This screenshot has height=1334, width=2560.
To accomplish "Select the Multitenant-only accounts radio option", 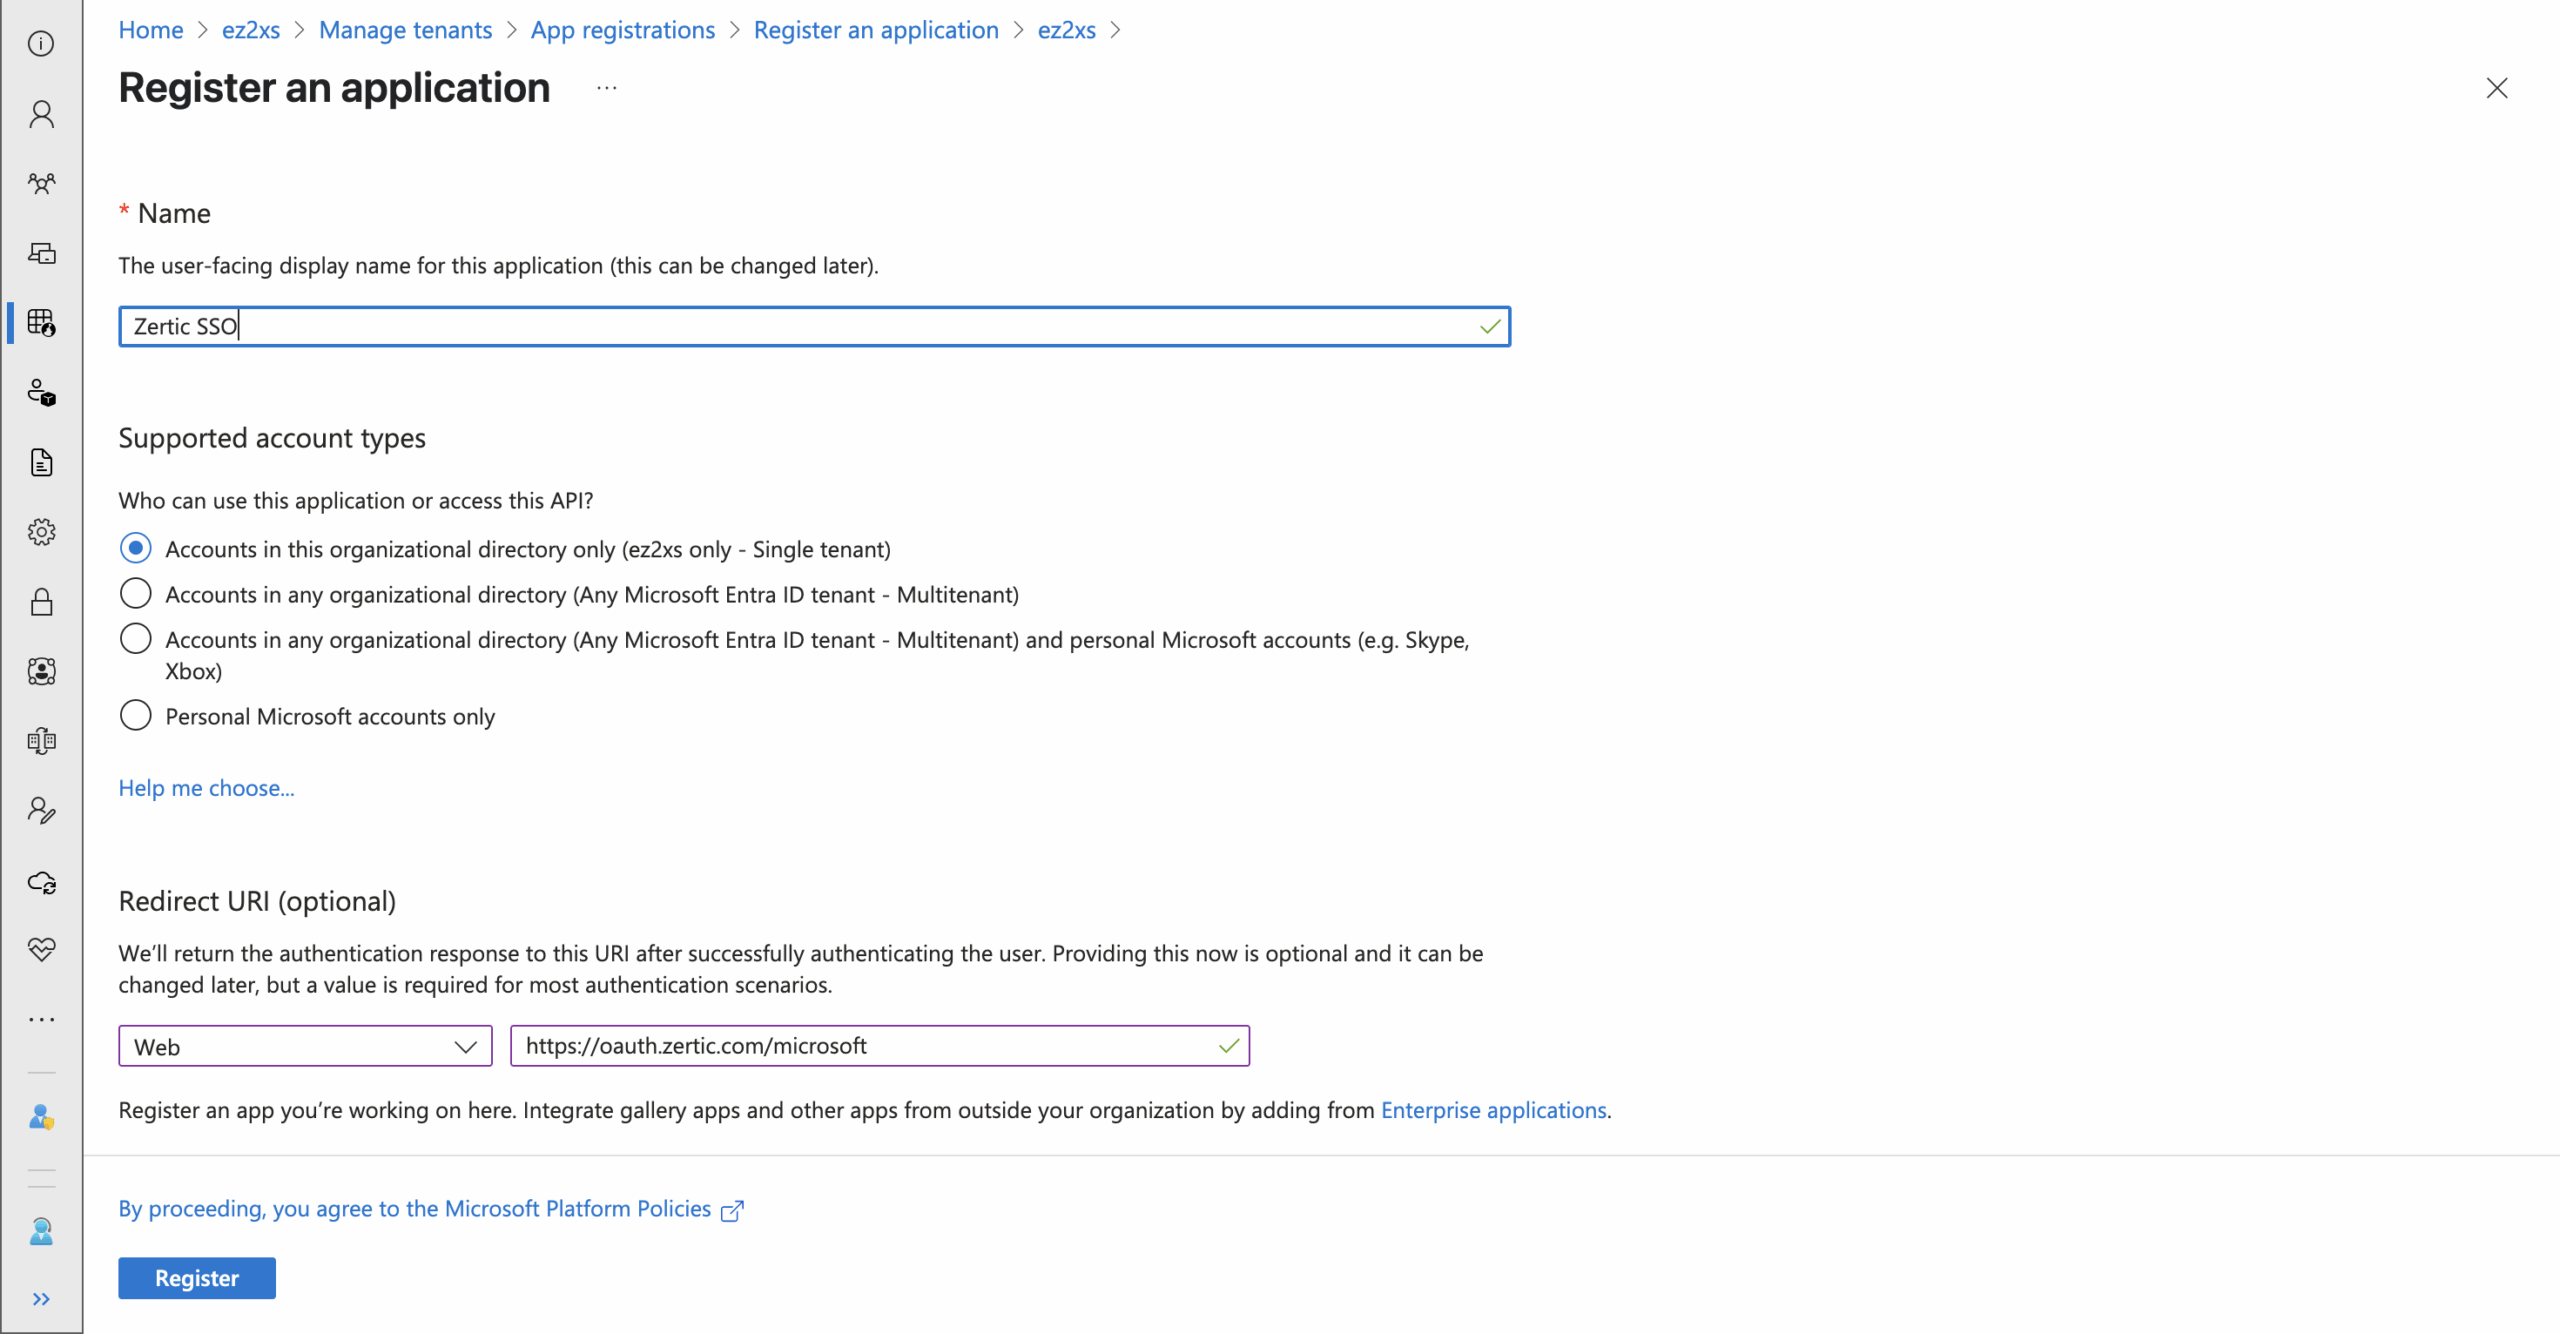I will click(136, 594).
